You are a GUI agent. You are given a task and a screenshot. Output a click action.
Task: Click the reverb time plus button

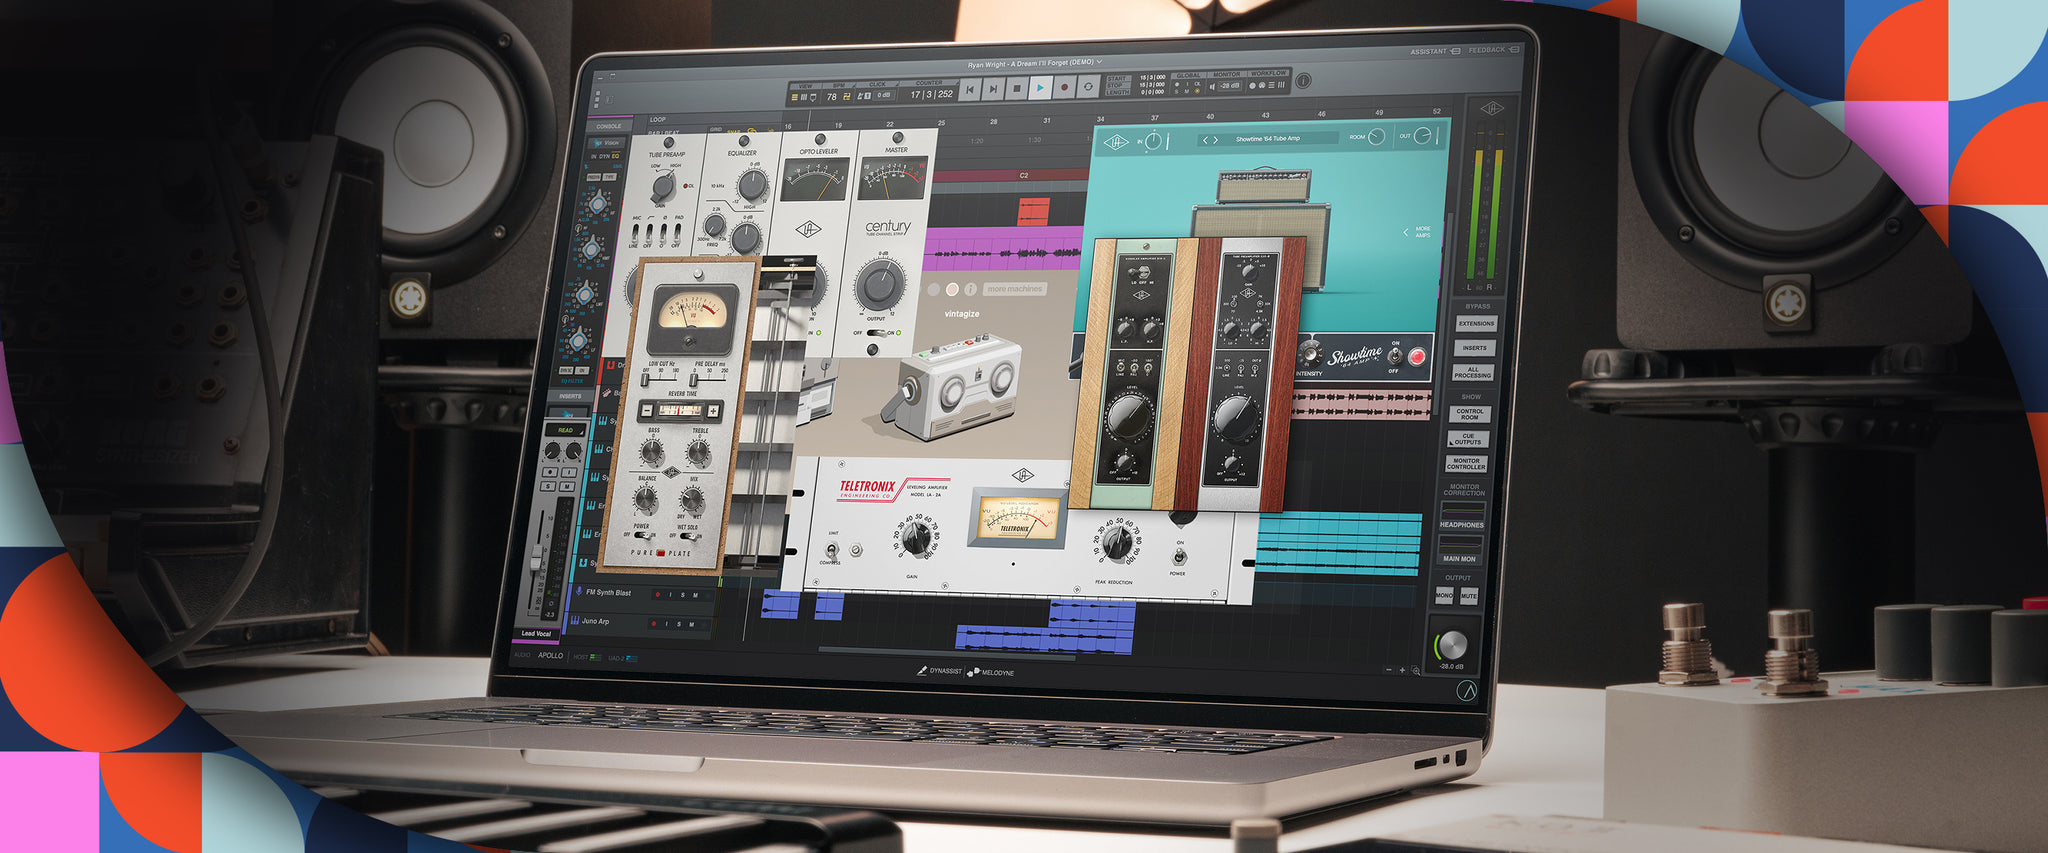(x=713, y=411)
